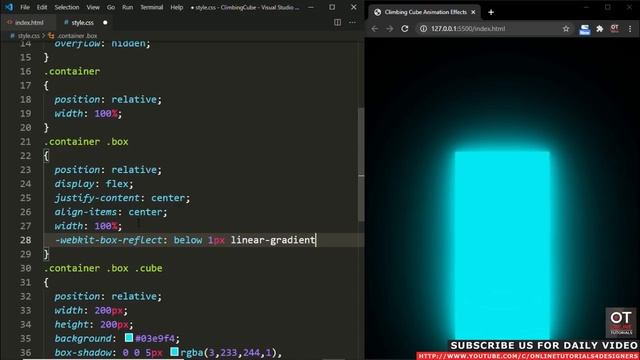Select the style.css editor tab
Screen dimensions: 640x360
click(82, 22)
